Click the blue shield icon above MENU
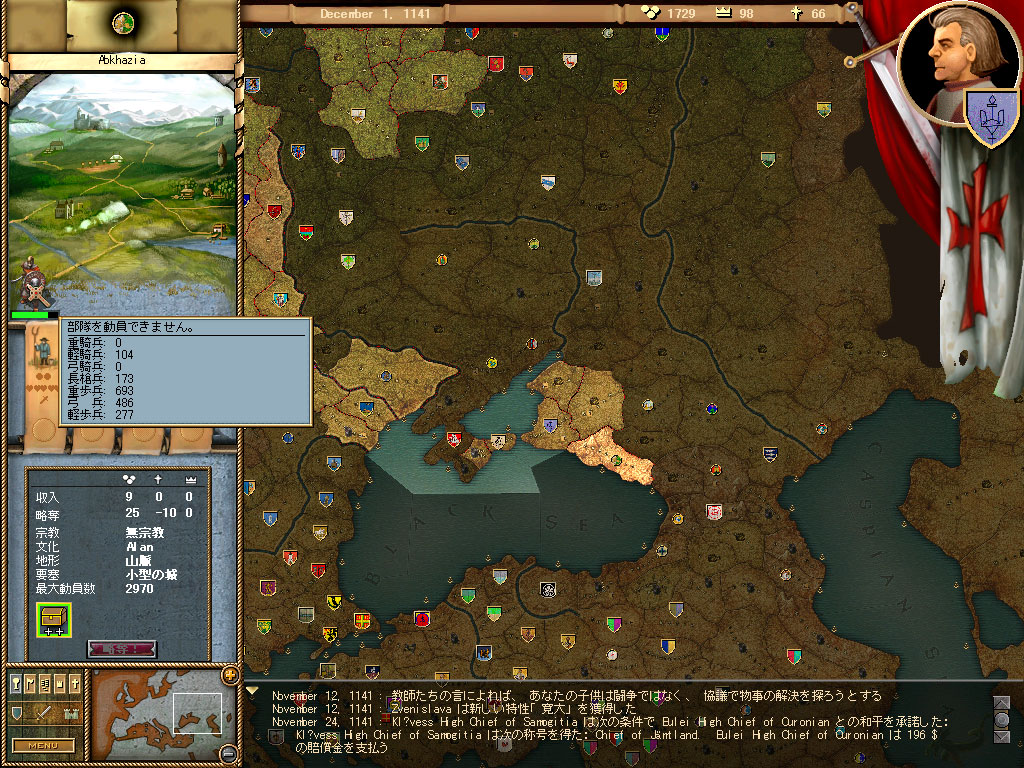 click(x=18, y=713)
